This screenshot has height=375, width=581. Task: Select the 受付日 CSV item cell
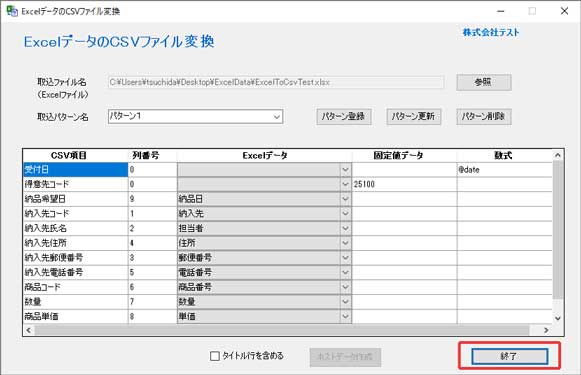click(76, 170)
